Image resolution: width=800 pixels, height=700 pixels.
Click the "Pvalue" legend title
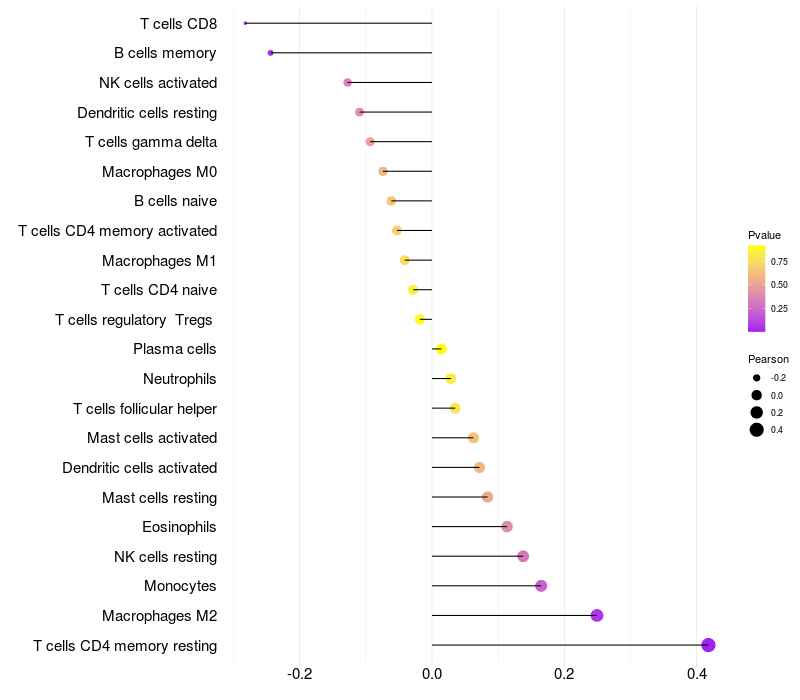764,235
